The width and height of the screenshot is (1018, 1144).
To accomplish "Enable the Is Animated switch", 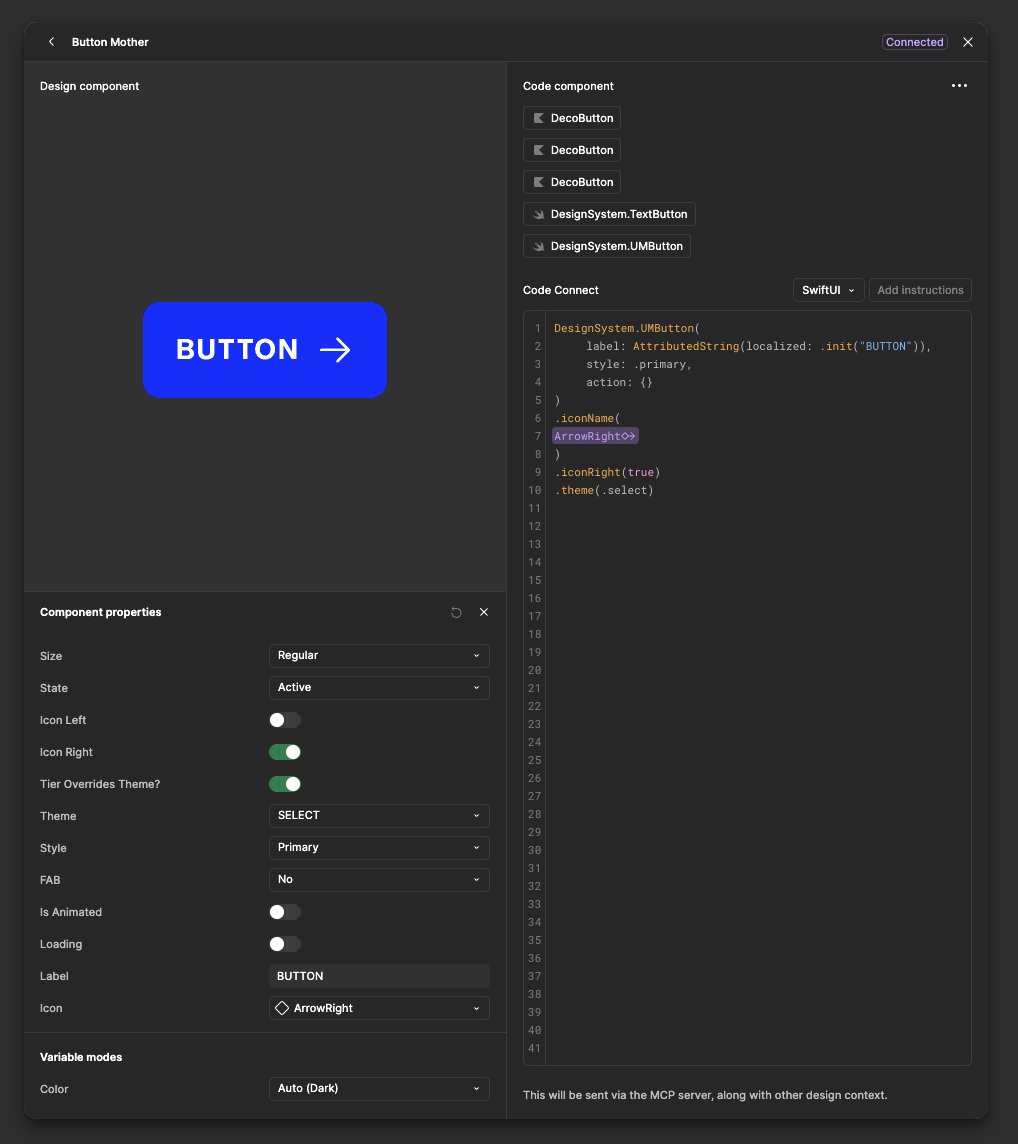I will pyautogui.click(x=285, y=912).
